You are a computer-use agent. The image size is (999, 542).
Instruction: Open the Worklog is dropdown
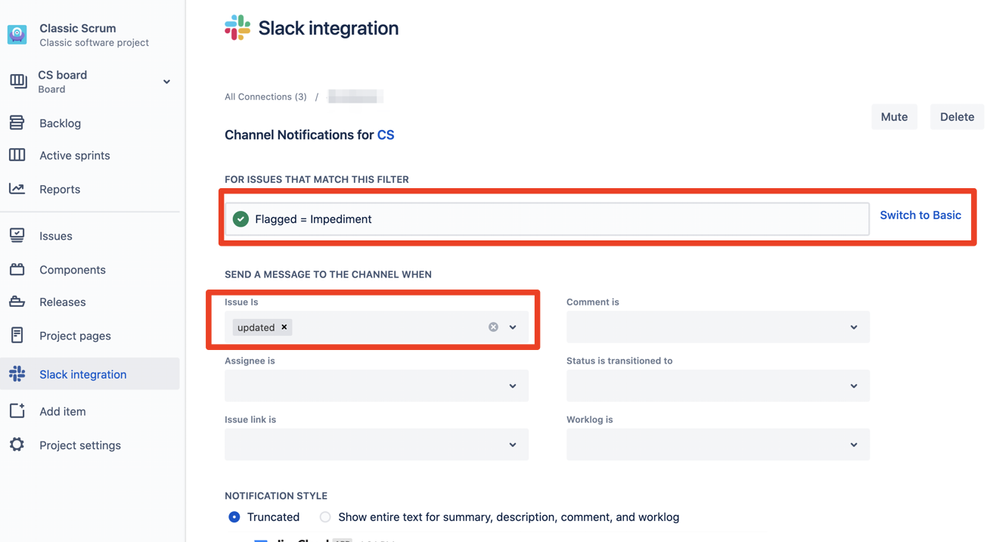[717, 444]
